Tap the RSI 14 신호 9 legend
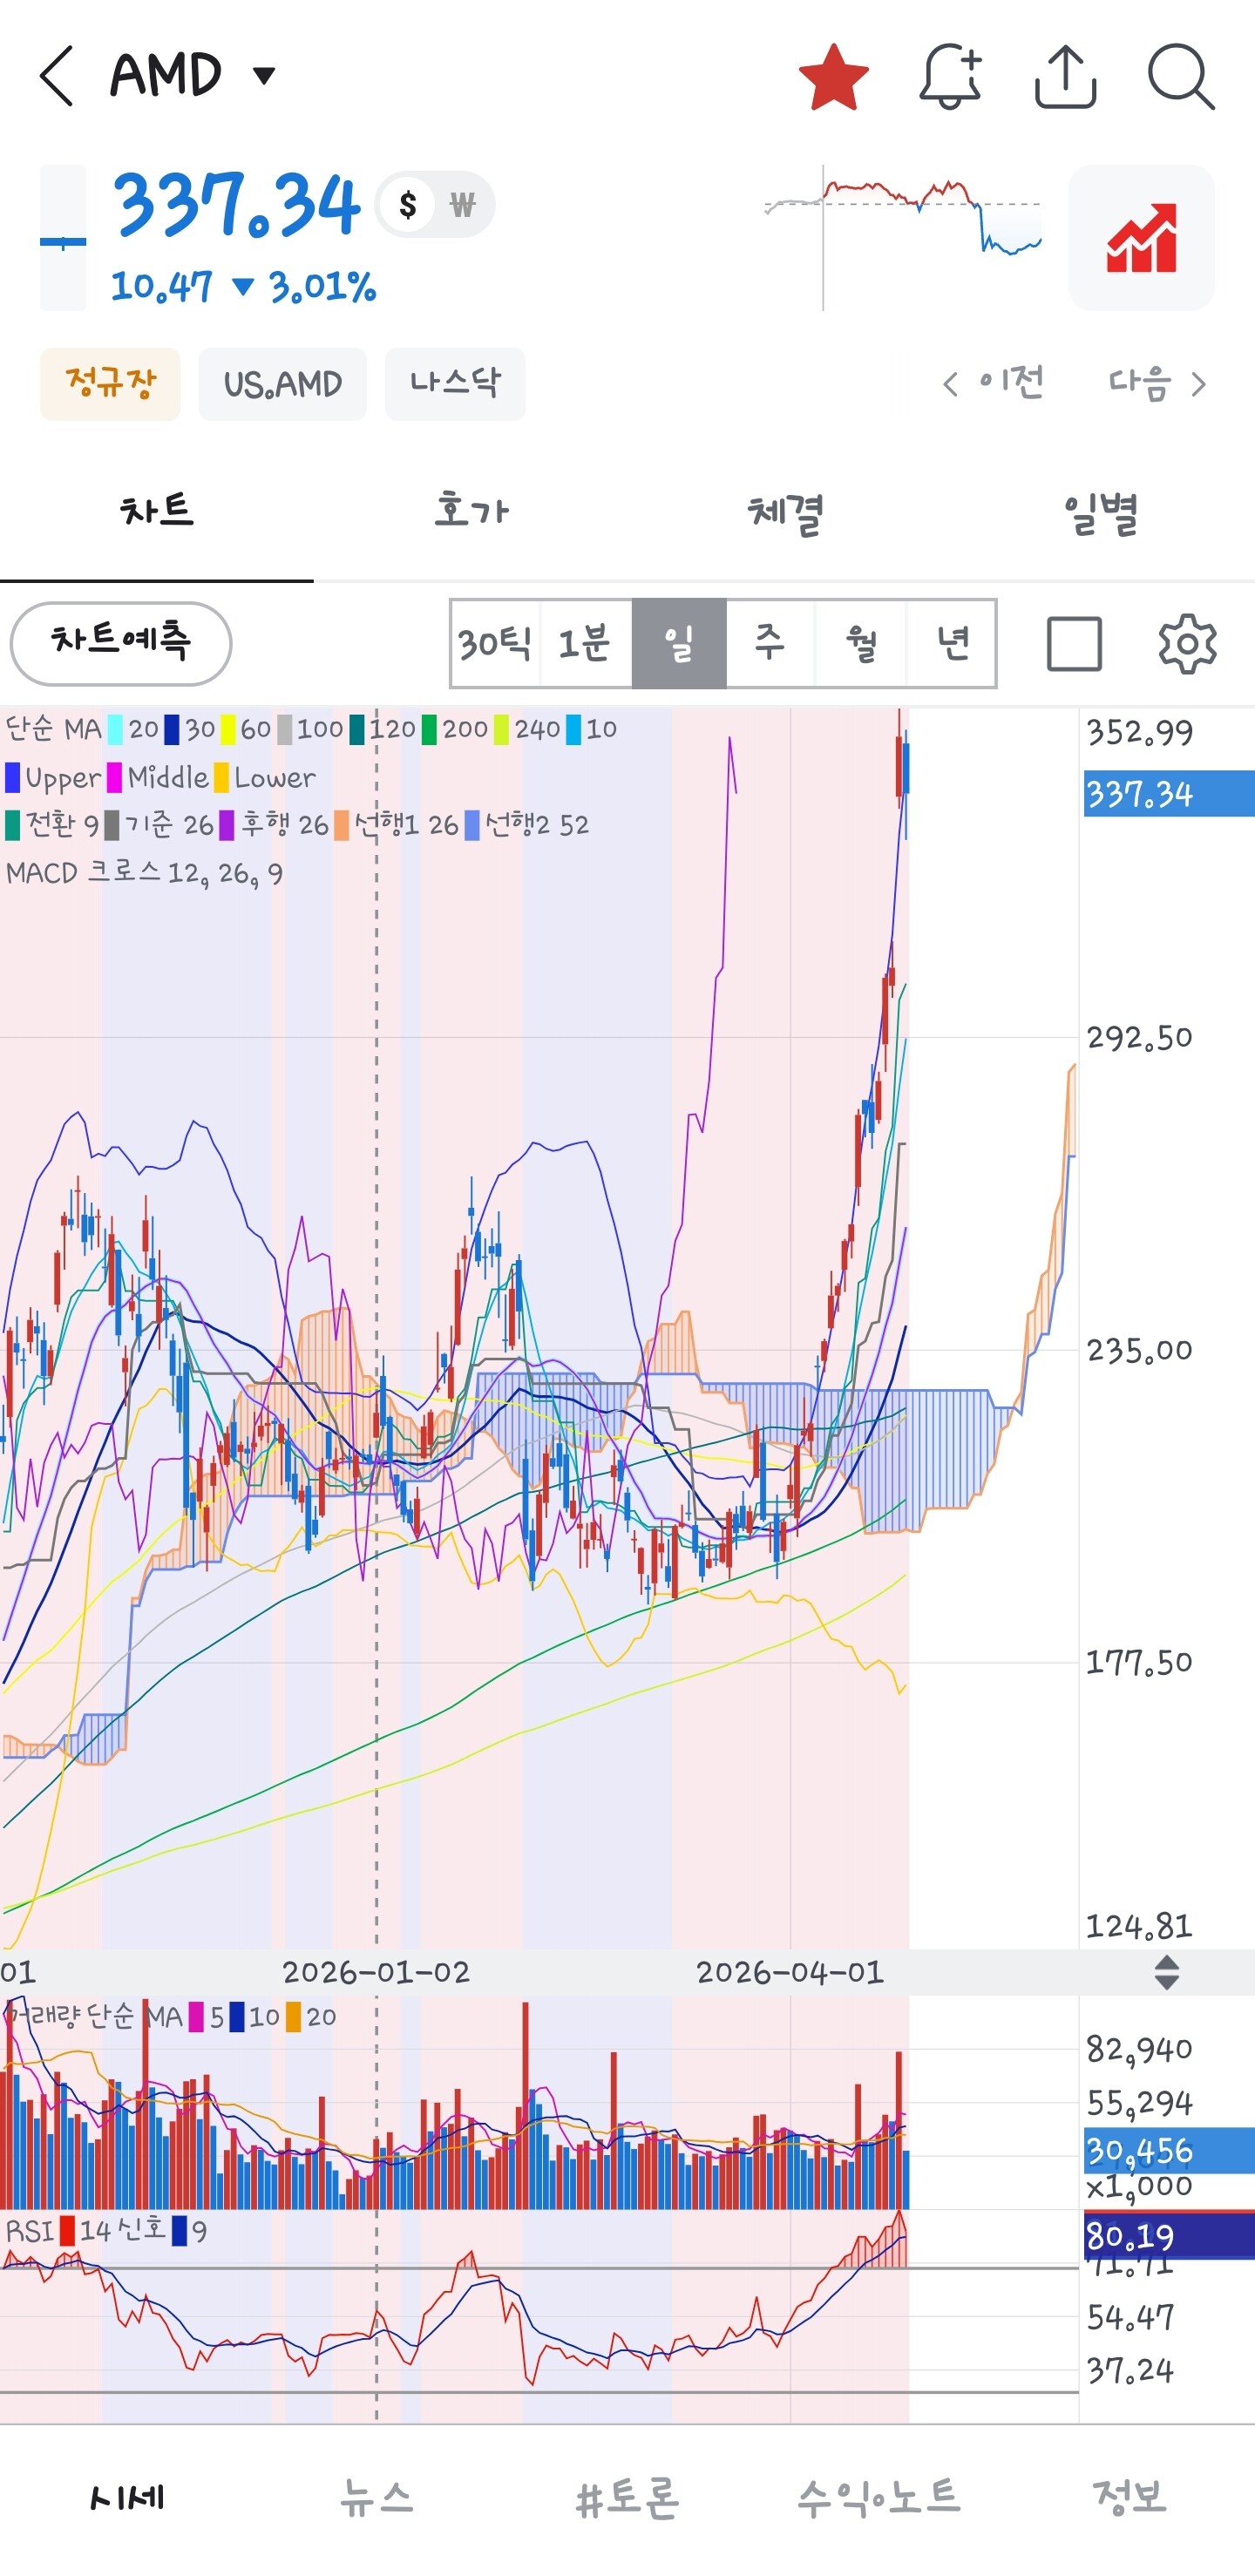Viewport: 1255px width, 2576px height. pyautogui.click(x=107, y=2231)
